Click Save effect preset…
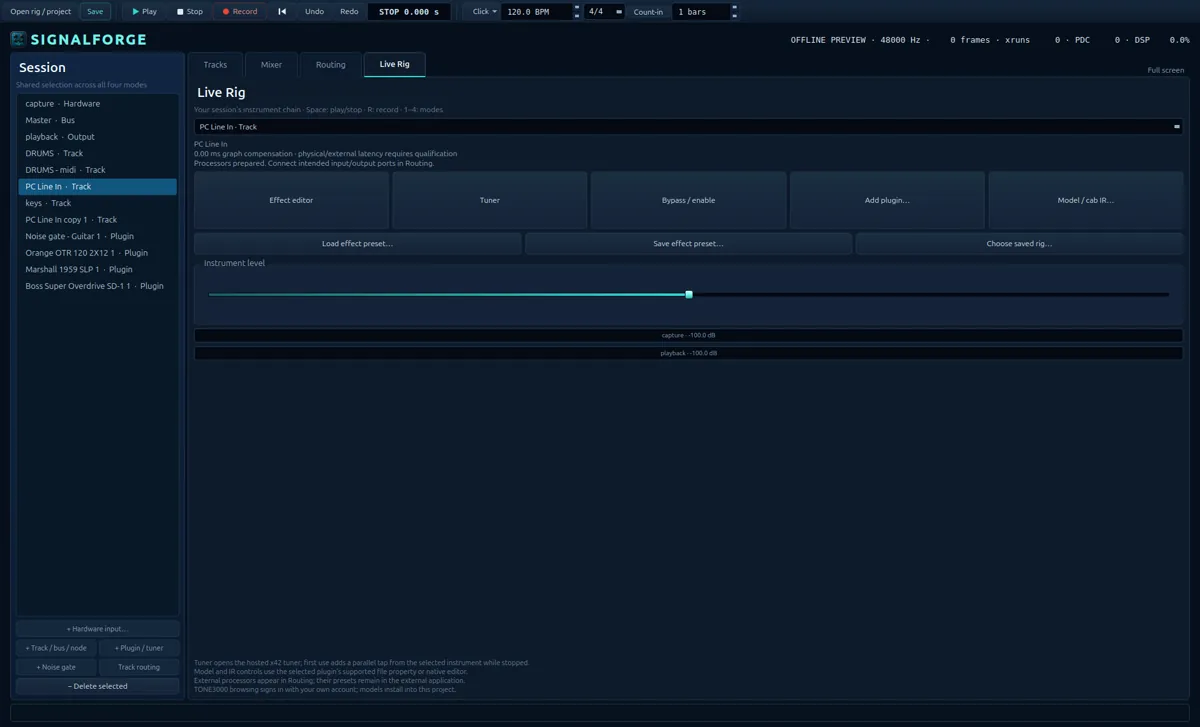 click(x=688, y=244)
